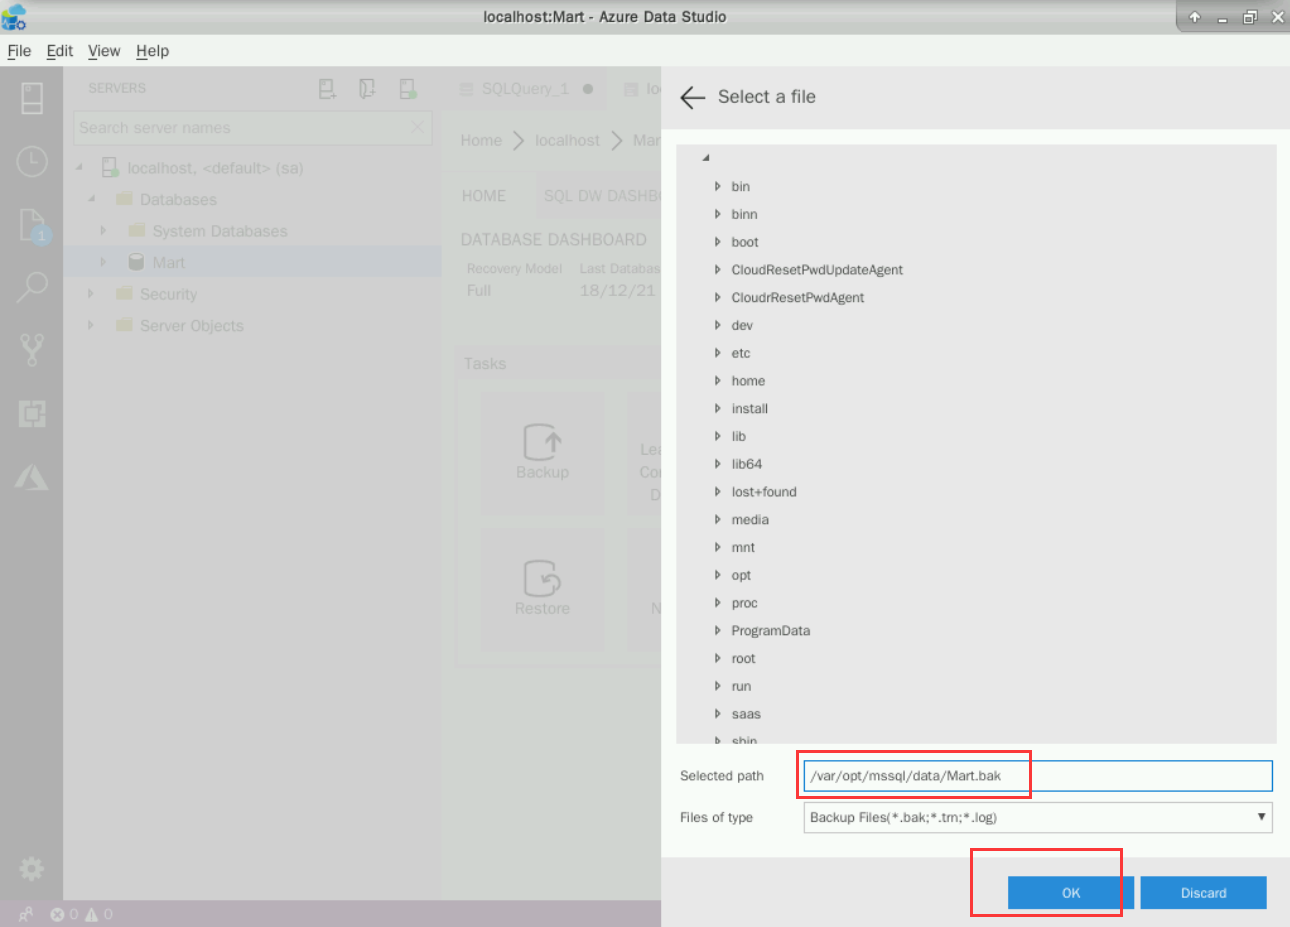This screenshot has height=927, width=1290.
Task: Expand the home folder
Action: click(x=718, y=381)
